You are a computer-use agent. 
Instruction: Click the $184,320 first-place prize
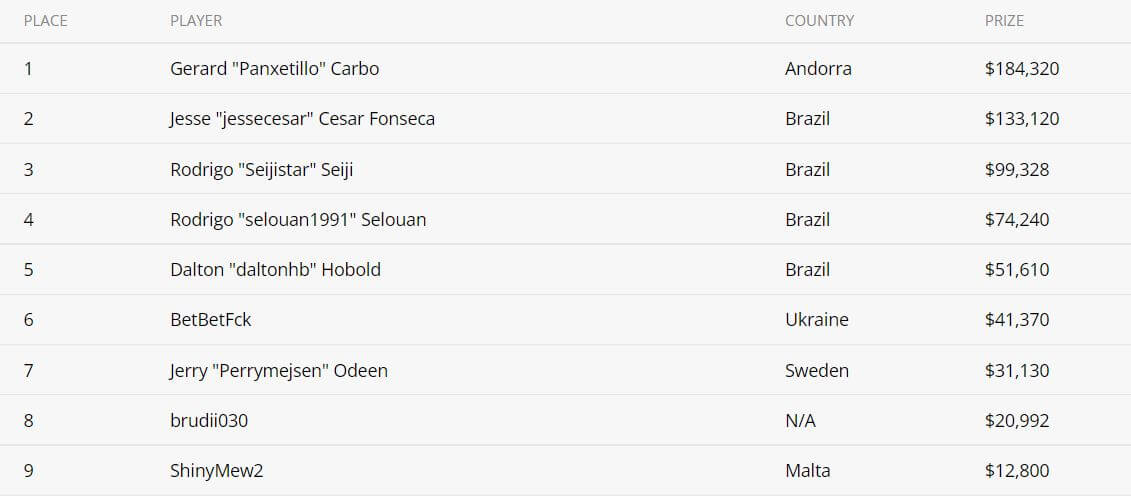(1021, 69)
